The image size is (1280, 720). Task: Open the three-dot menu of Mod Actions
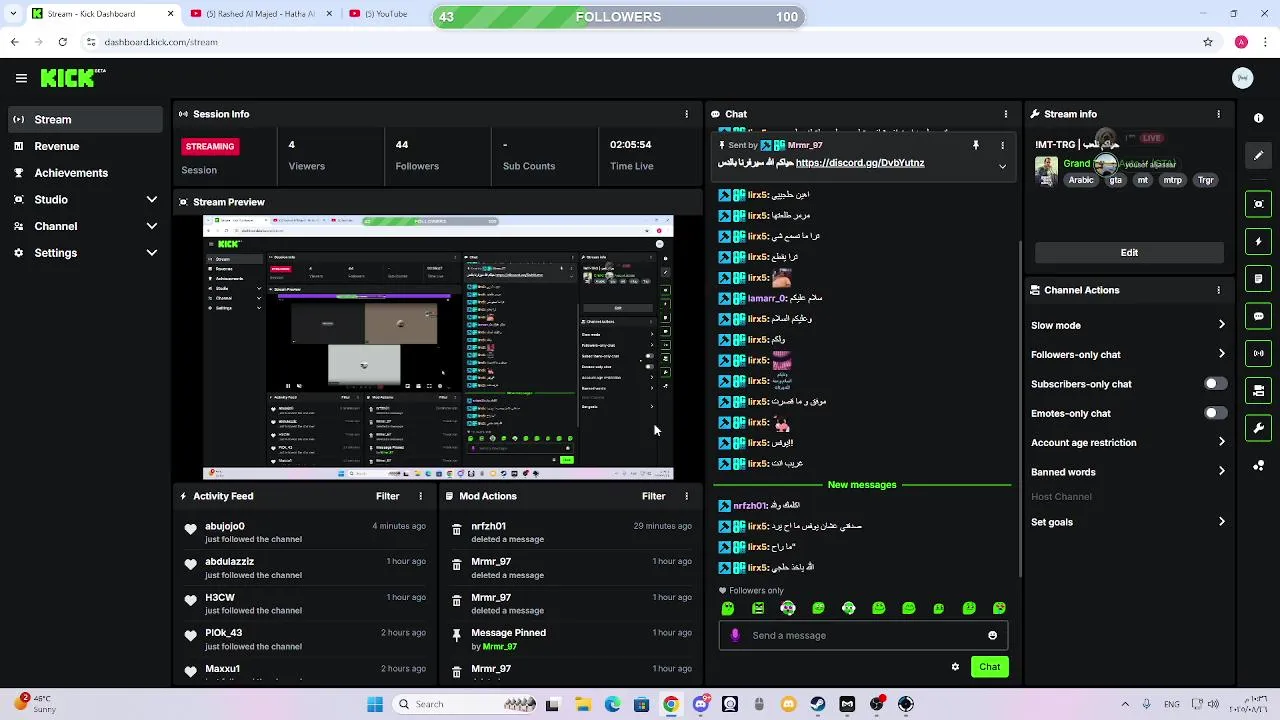[686, 496]
